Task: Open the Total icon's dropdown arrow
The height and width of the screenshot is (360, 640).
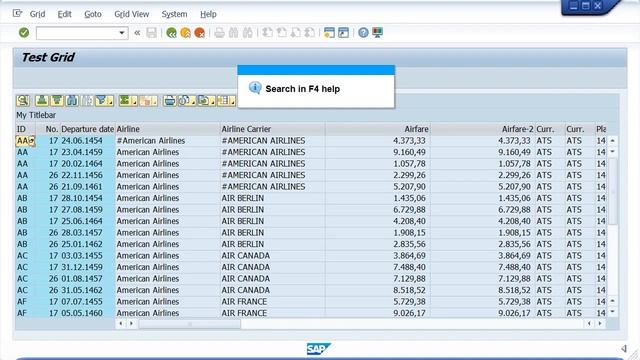Action: point(134,101)
